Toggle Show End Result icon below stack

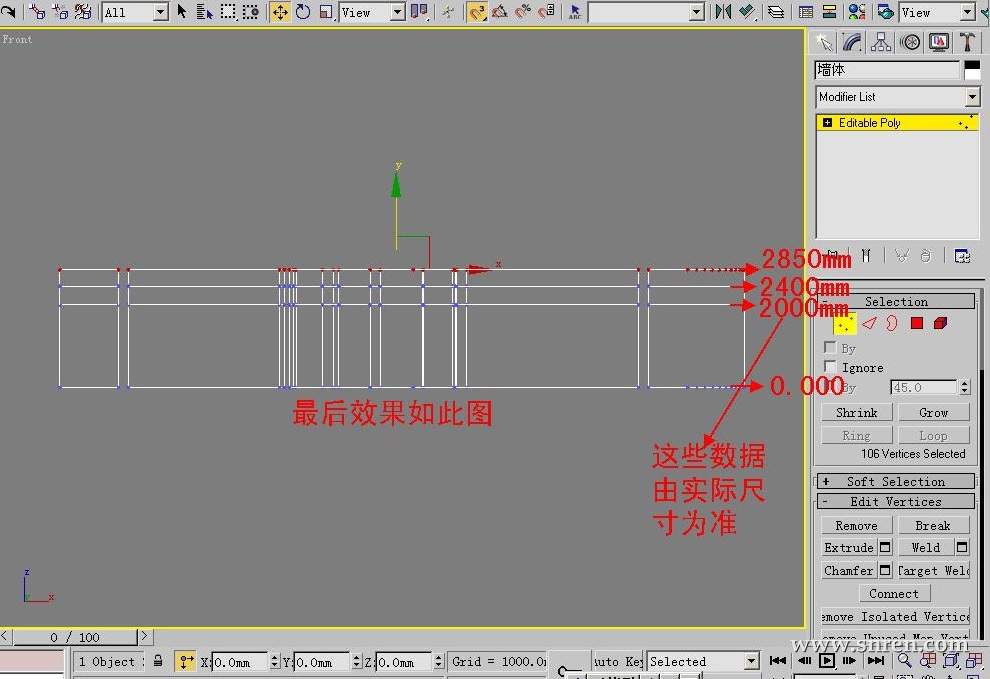coord(866,256)
